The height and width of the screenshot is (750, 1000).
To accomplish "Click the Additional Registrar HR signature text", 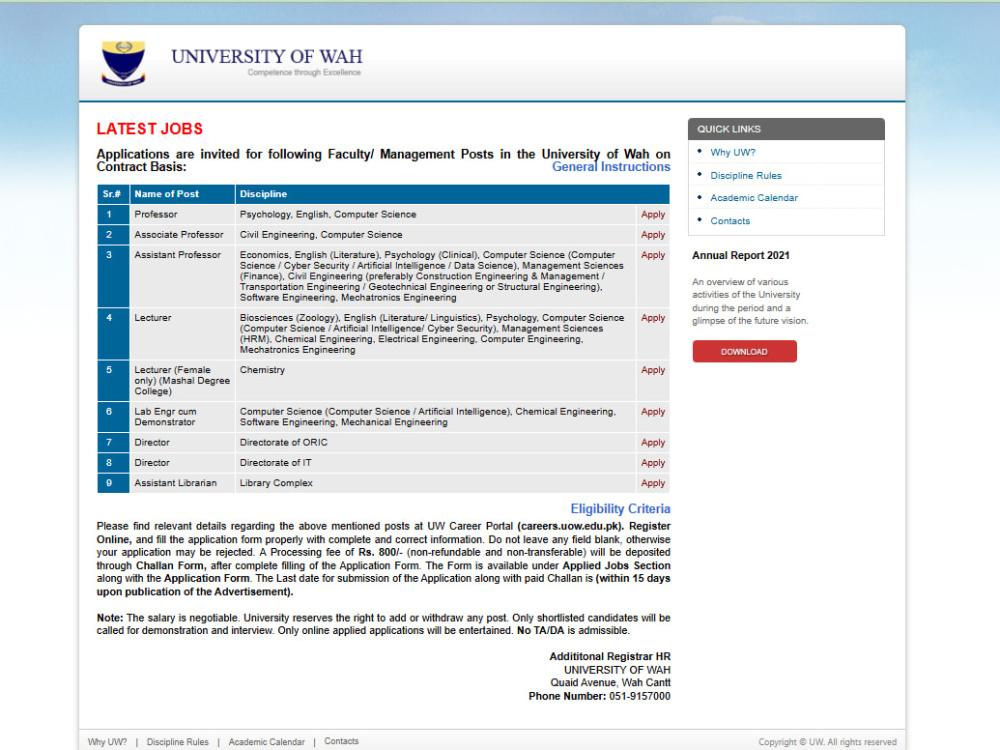I will coord(610,657).
